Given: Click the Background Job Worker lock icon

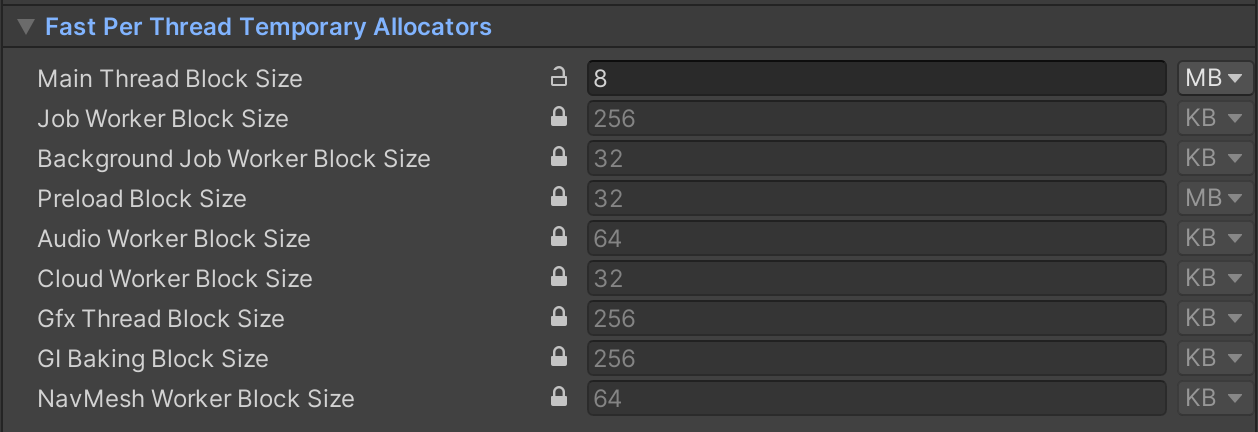Looking at the screenshot, I should click(x=559, y=158).
